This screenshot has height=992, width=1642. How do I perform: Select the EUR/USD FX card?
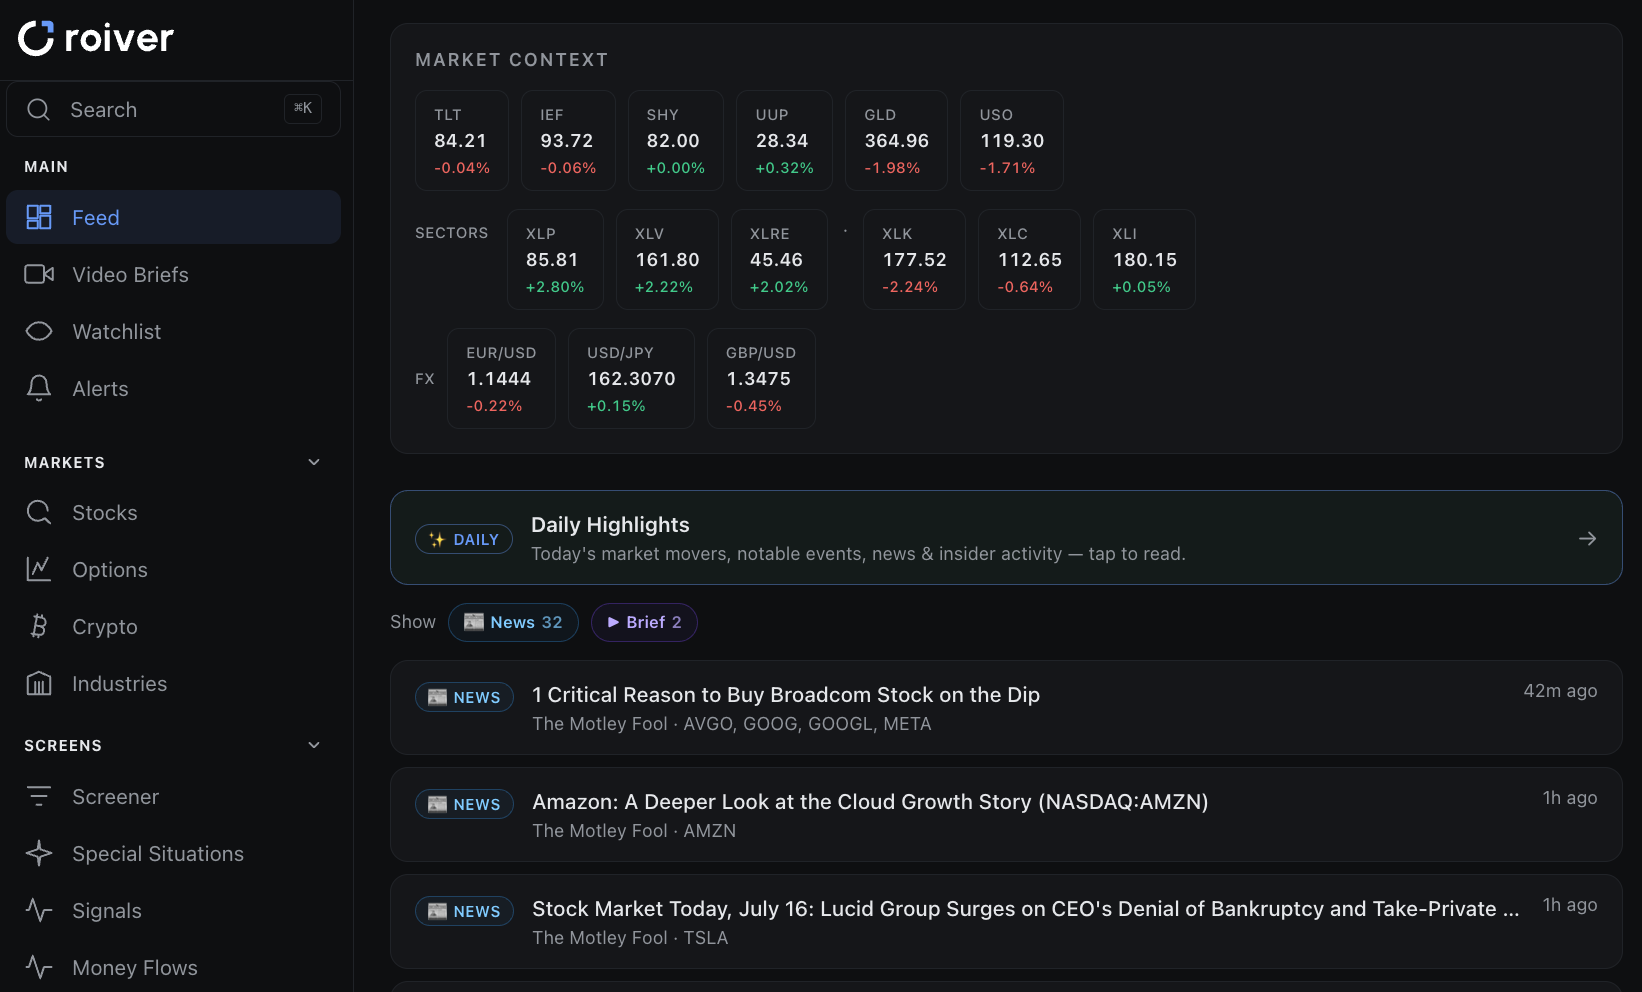[501, 378]
